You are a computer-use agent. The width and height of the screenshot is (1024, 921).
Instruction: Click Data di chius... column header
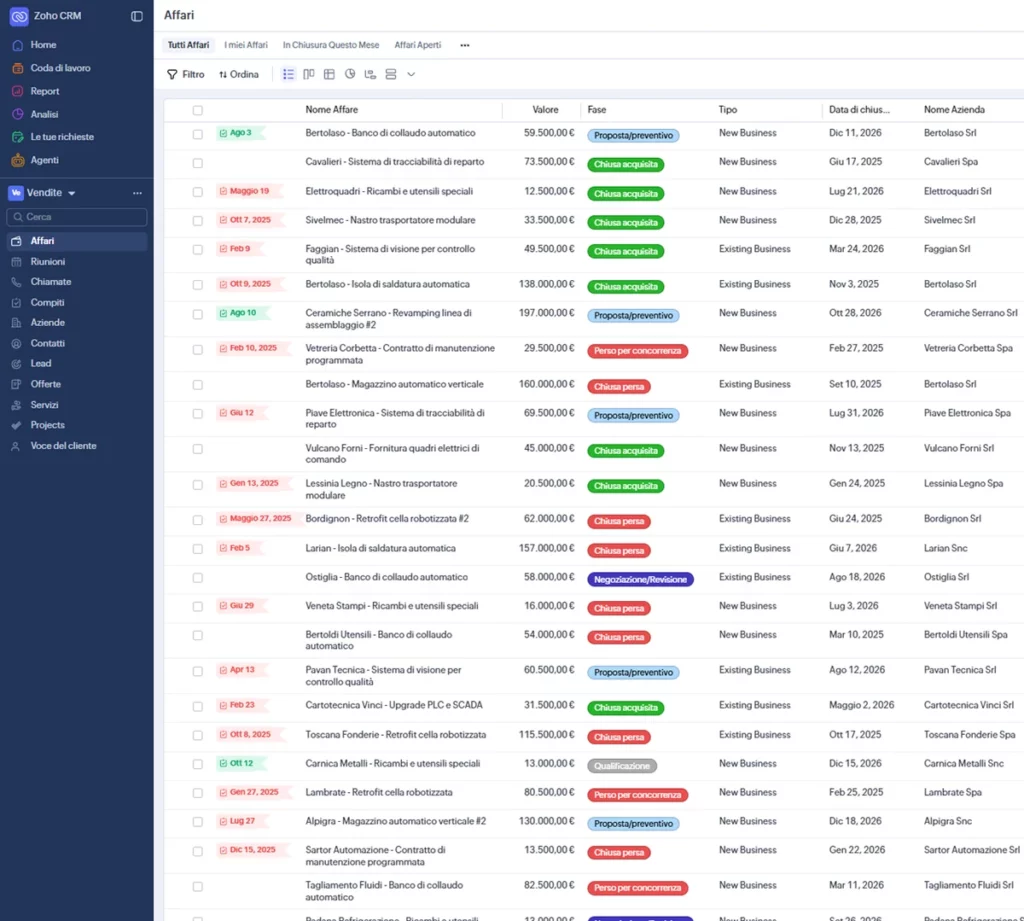(859, 110)
